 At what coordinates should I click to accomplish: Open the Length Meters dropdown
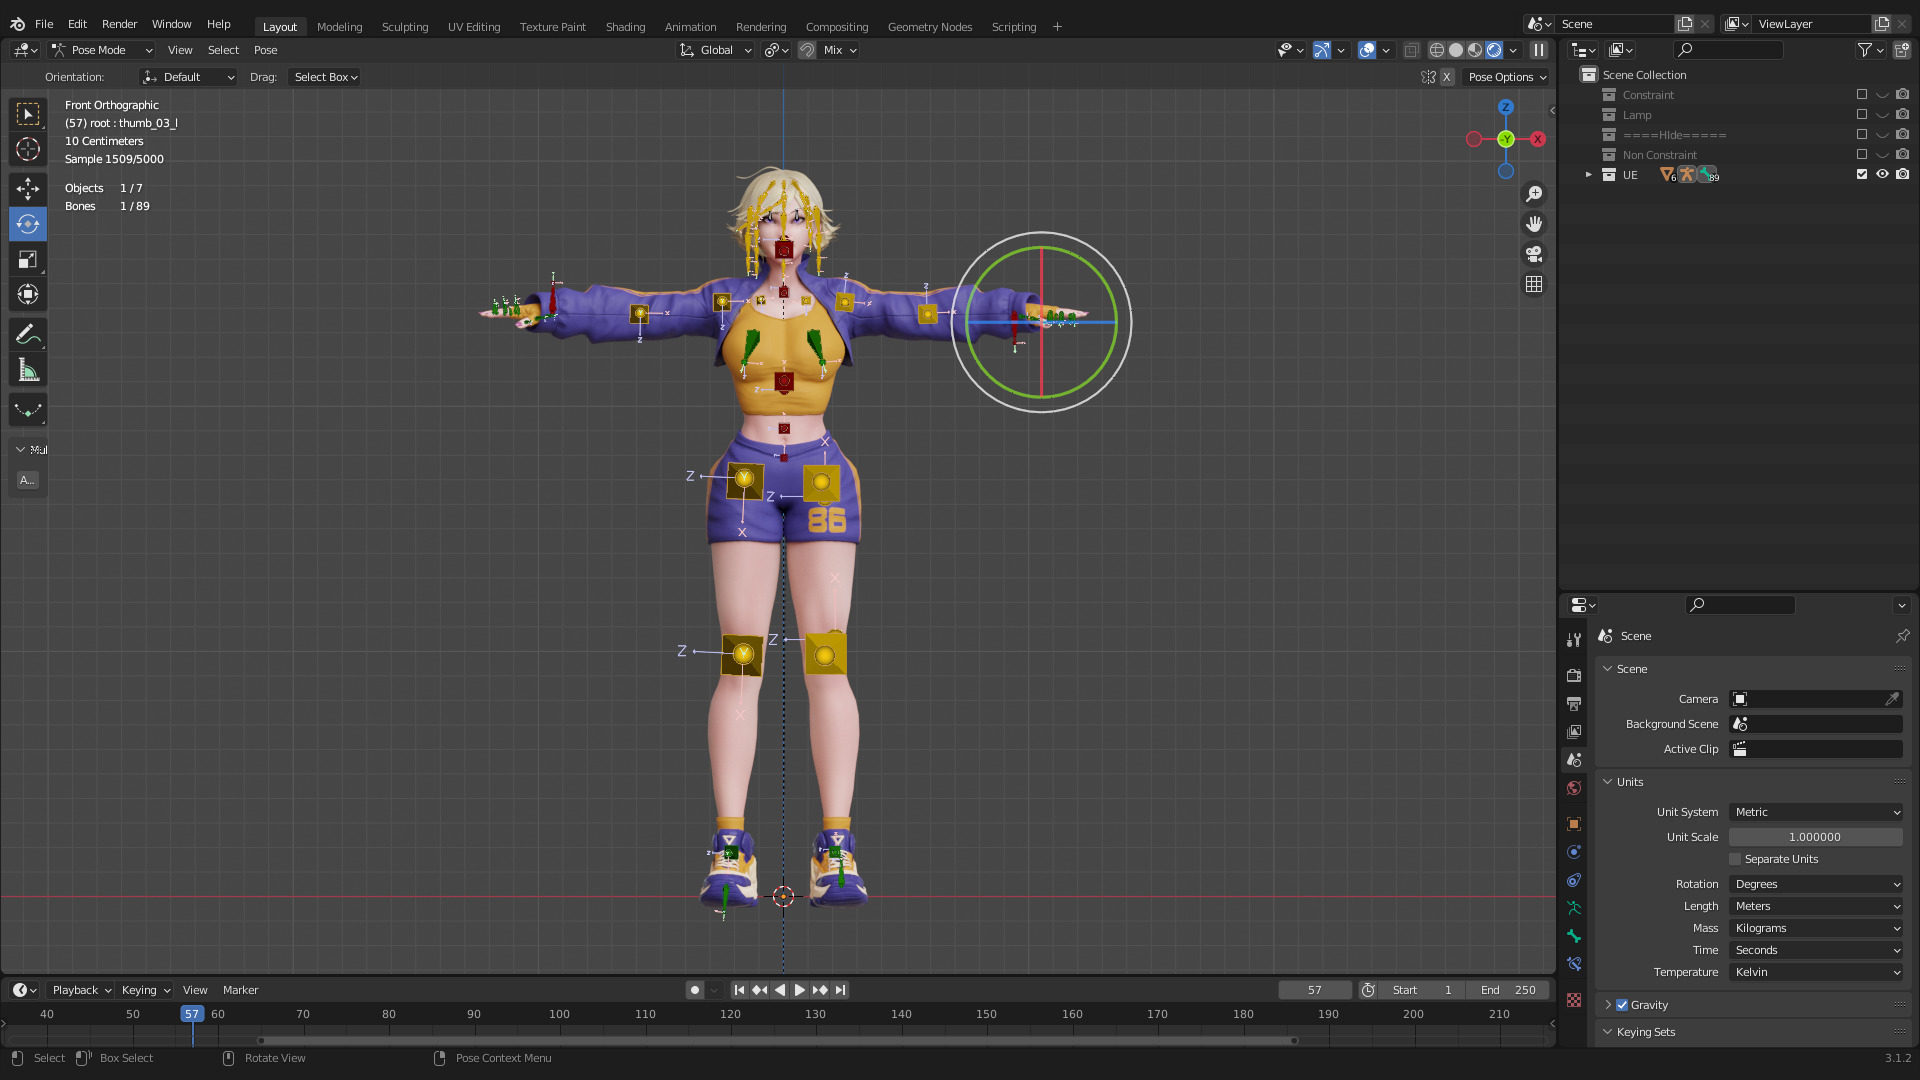[1816, 906]
